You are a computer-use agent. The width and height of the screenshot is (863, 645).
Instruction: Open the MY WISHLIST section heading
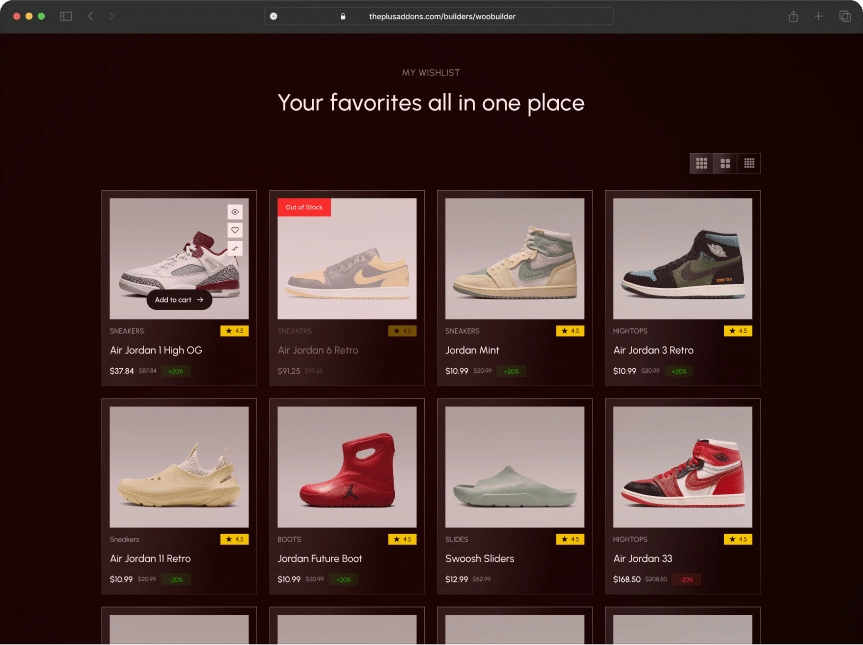tap(432, 72)
